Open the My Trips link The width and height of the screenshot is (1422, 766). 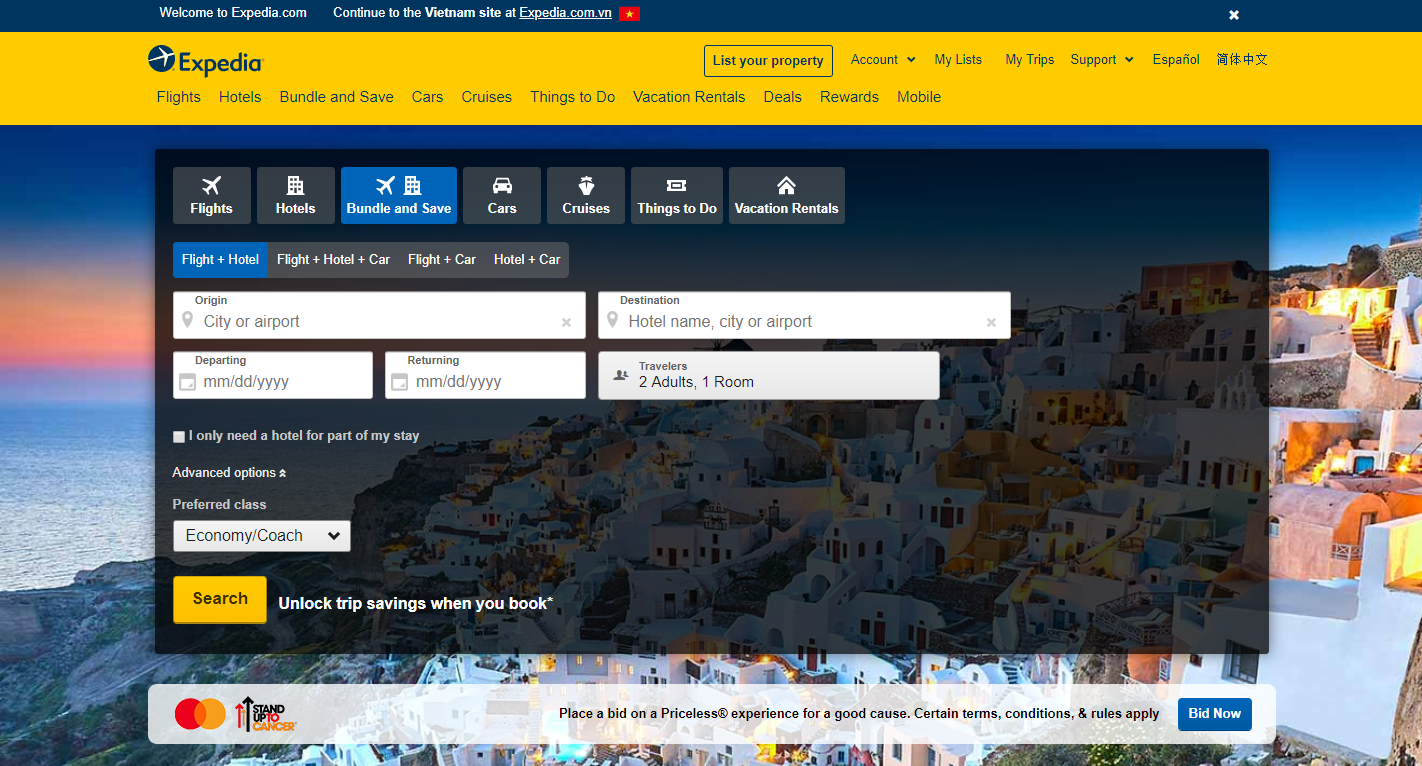coord(1030,60)
